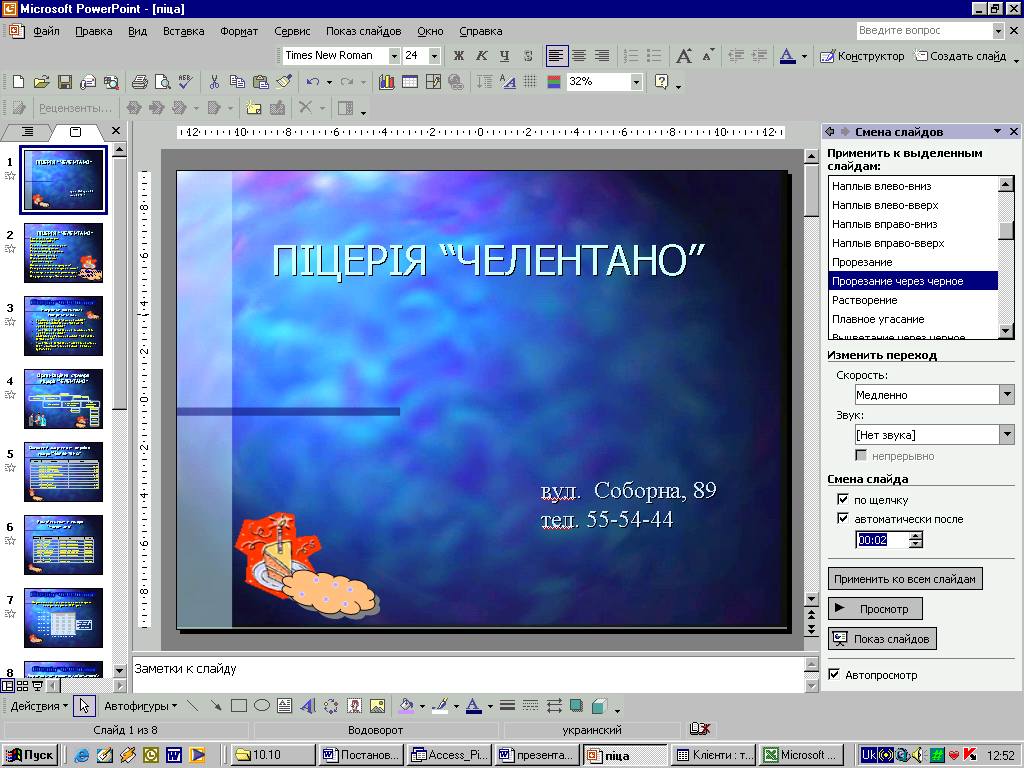Viewport: 1024px width, 768px height.
Task: Paste with the clipboard icon
Action: pos(260,82)
